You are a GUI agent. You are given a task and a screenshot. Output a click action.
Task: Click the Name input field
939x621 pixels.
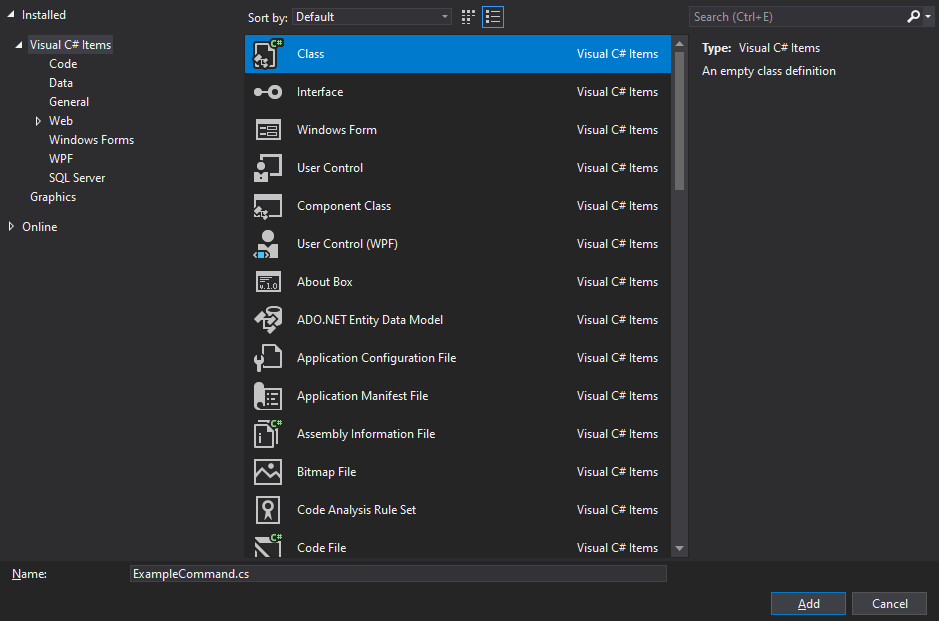pyautogui.click(x=398, y=574)
